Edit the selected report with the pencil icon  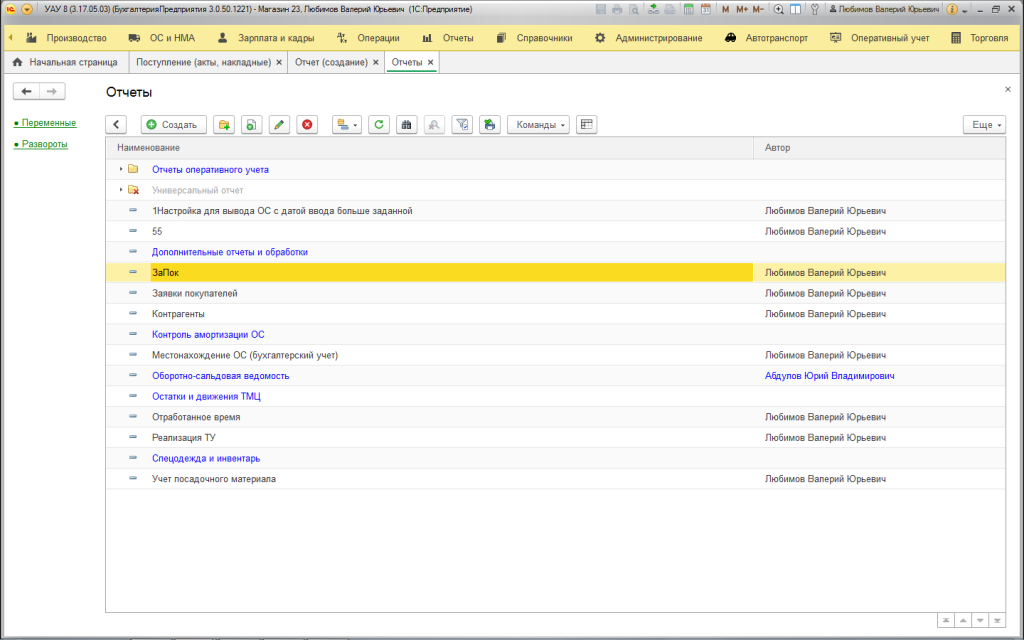point(280,125)
